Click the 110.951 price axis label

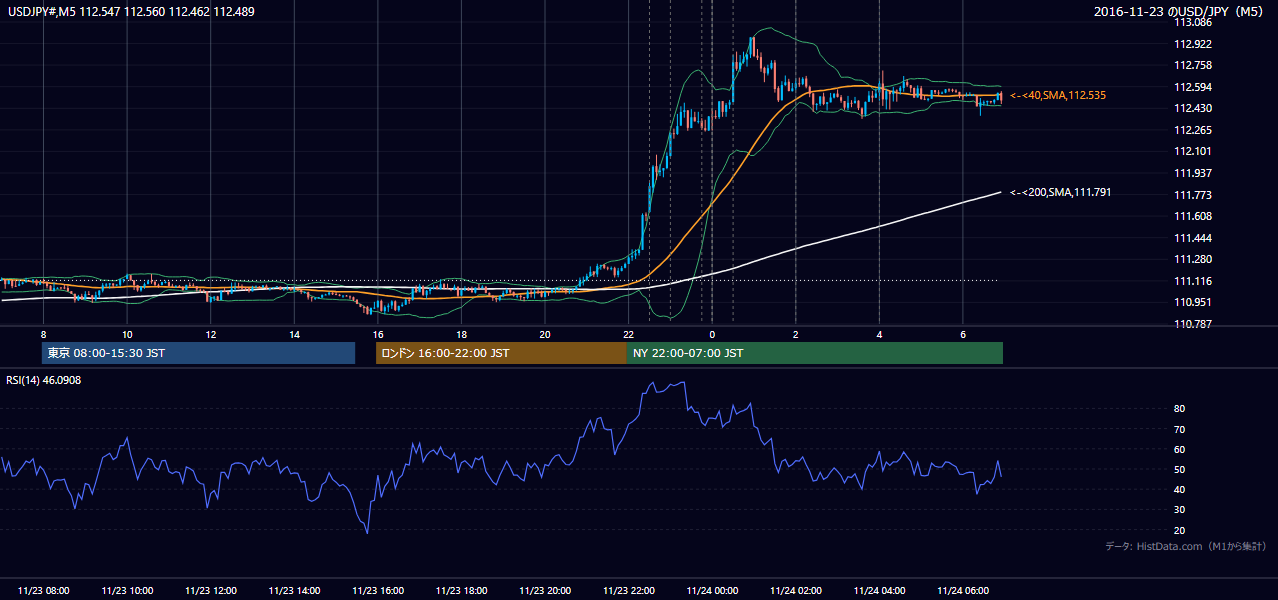click(1192, 302)
